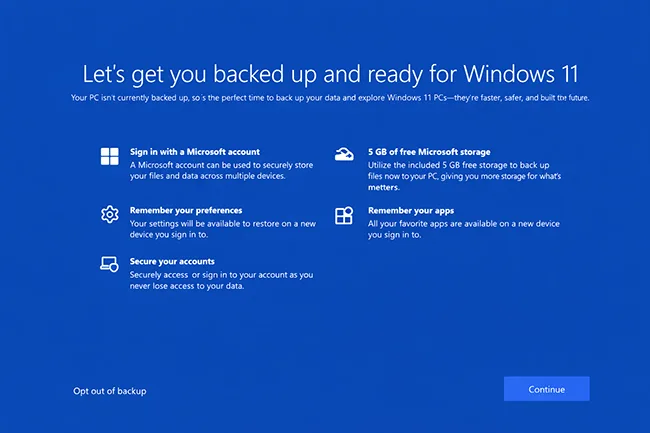Click the Windows logo icon
The height and width of the screenshot is (433, 650).
[x=109, y=156]
